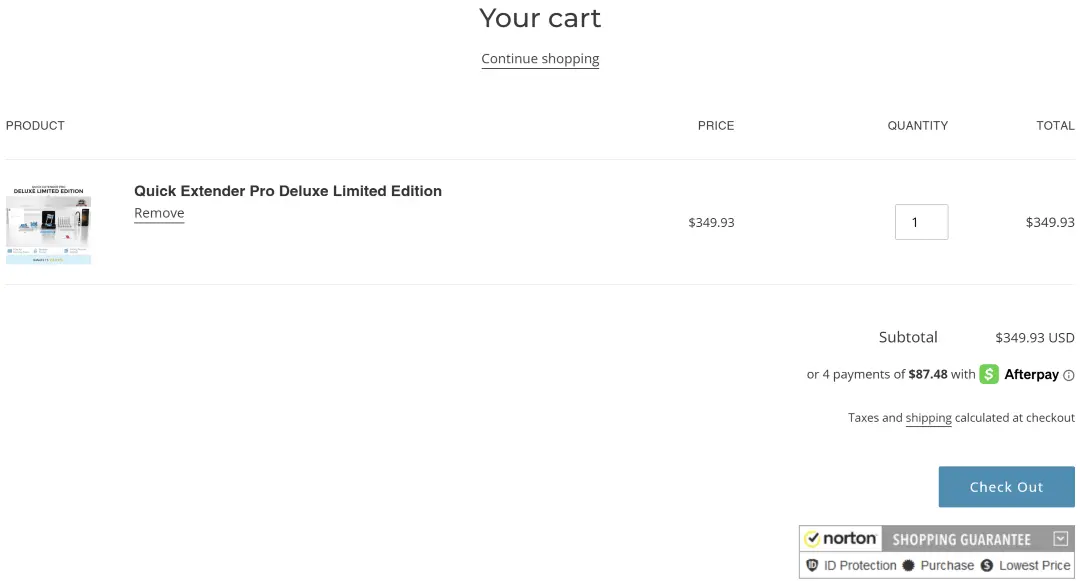The height and width of the screenshot is (581, 1080).
Task: Click the ID Protection label
Action: pos(860,566)
